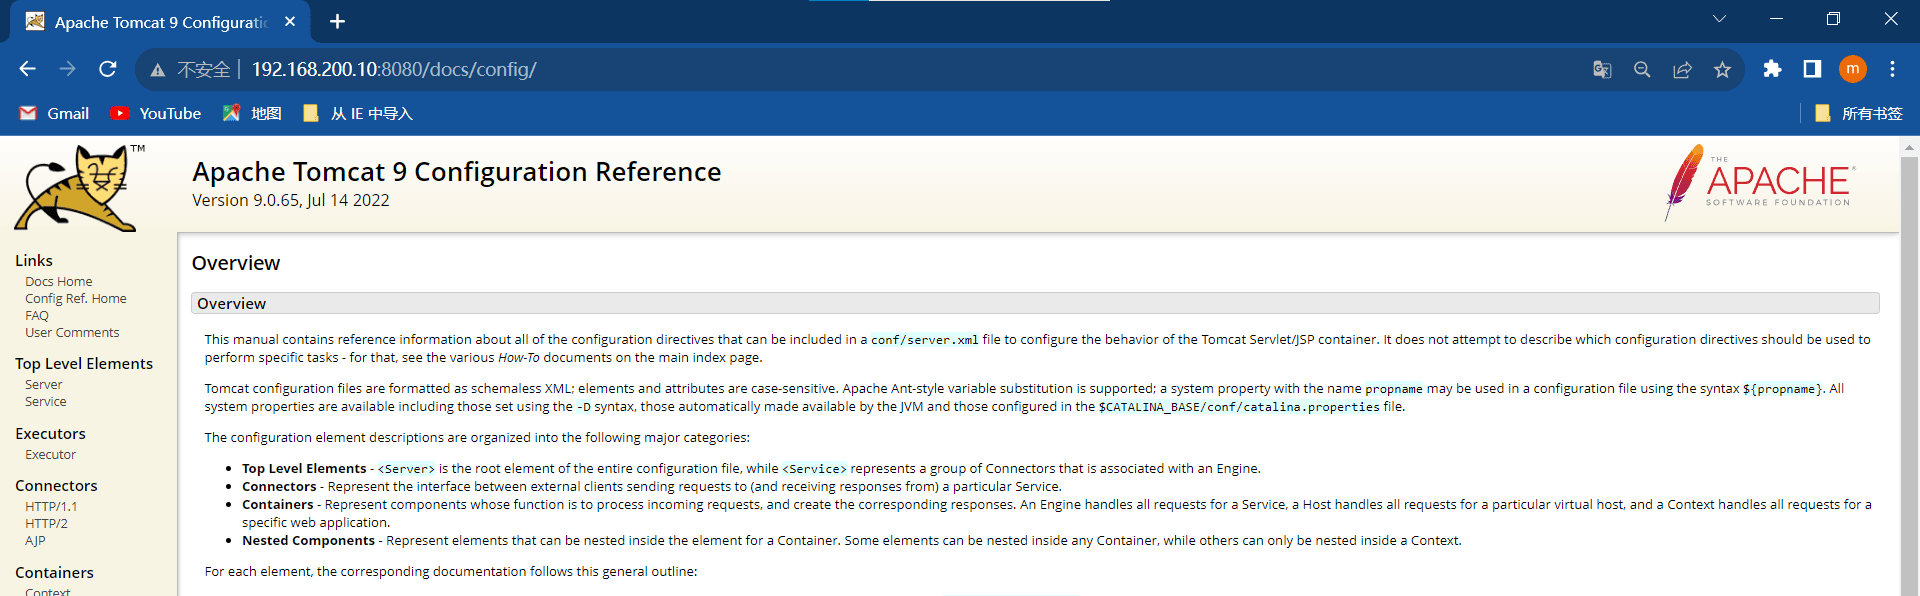Viewport: 1920px width, 596px height.
Task: Open the Service element link
Action: pyautogui.click(x=46, y=402)
